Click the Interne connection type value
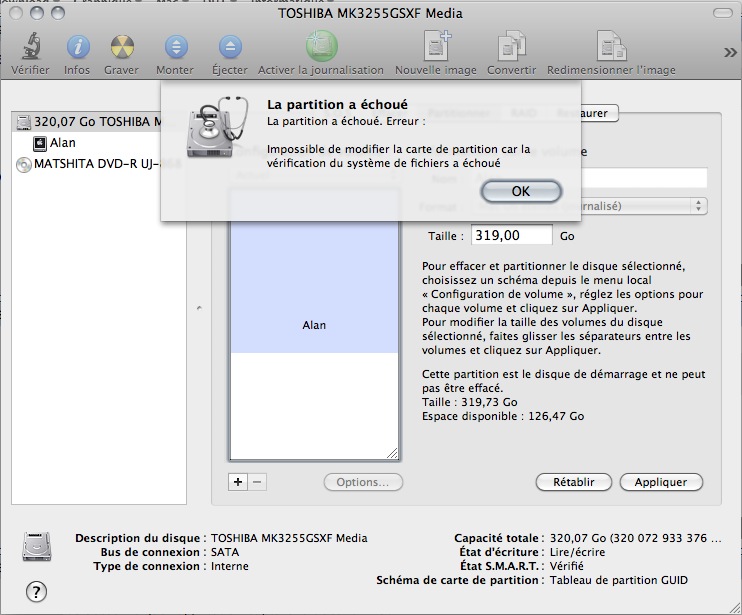742x615 pixels. click(x=230, y=566)
